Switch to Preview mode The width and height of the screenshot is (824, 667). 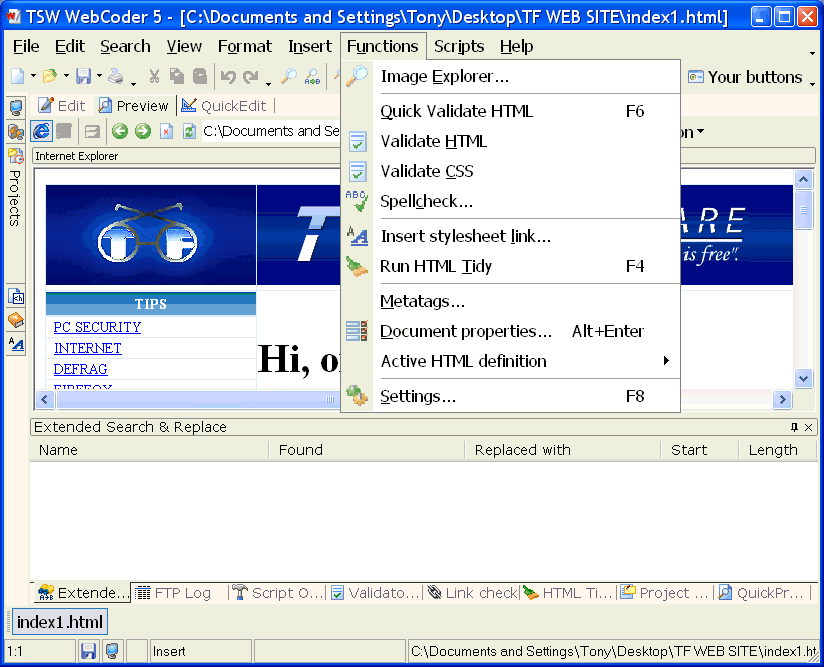click(133, 106)
